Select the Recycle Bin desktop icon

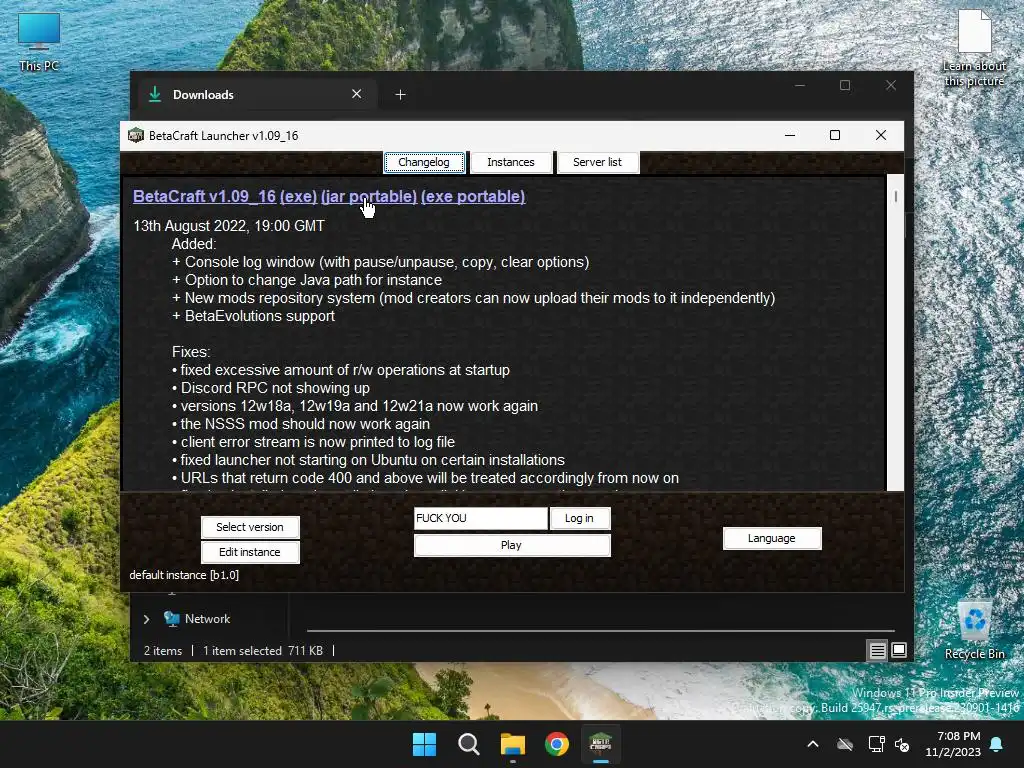pyautogui.click(x=974, y=630)
